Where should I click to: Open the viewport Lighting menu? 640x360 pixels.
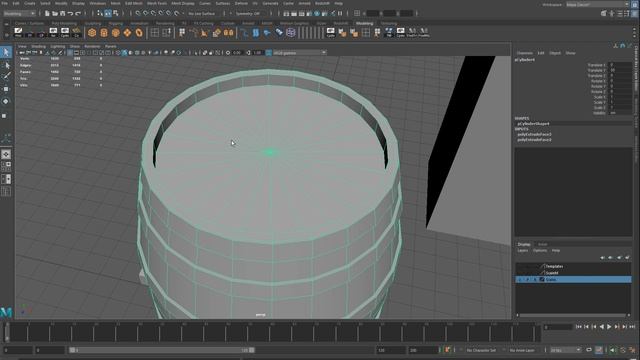[58, 46]
